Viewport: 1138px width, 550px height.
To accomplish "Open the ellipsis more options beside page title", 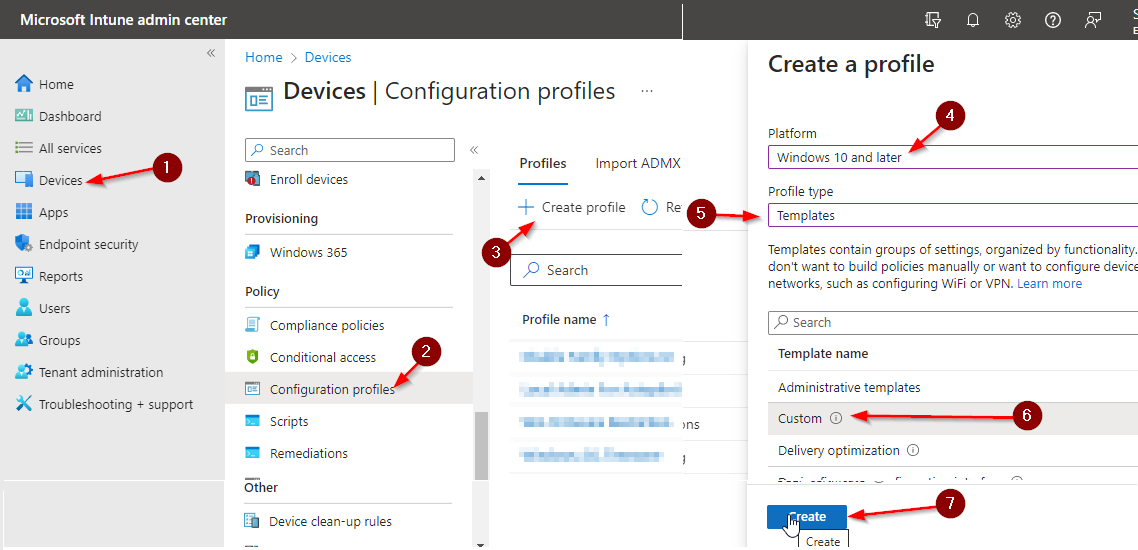I will [647, 91].
